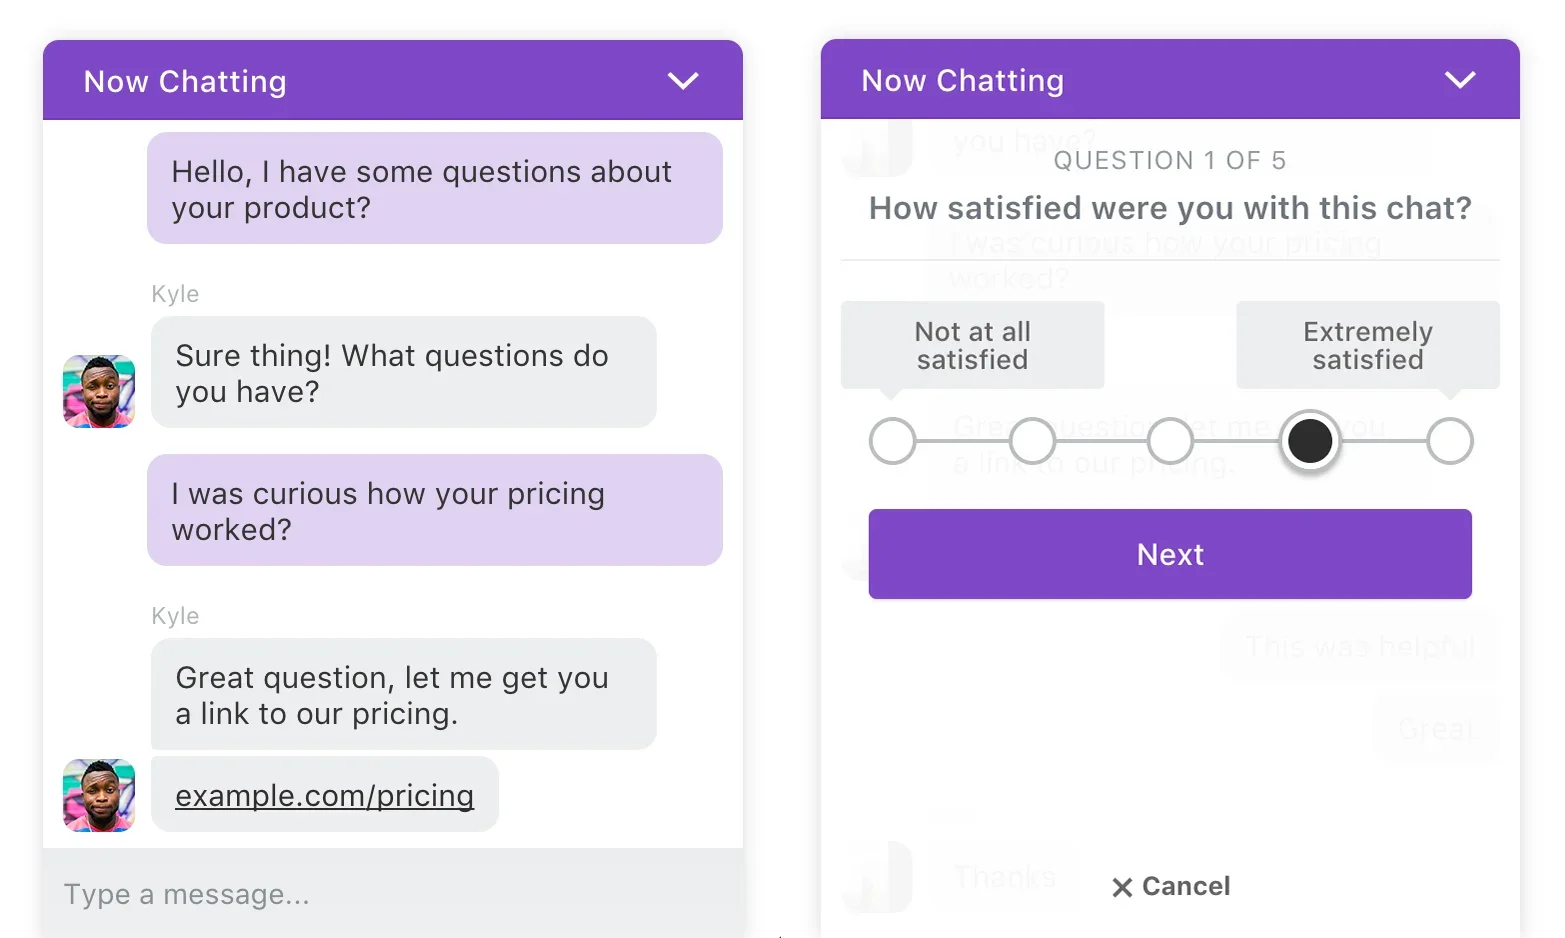The height and width of the screenshot is (938, 1565).
Task: Click the right 'Now Chatting' header title
Action: point(962,81)
